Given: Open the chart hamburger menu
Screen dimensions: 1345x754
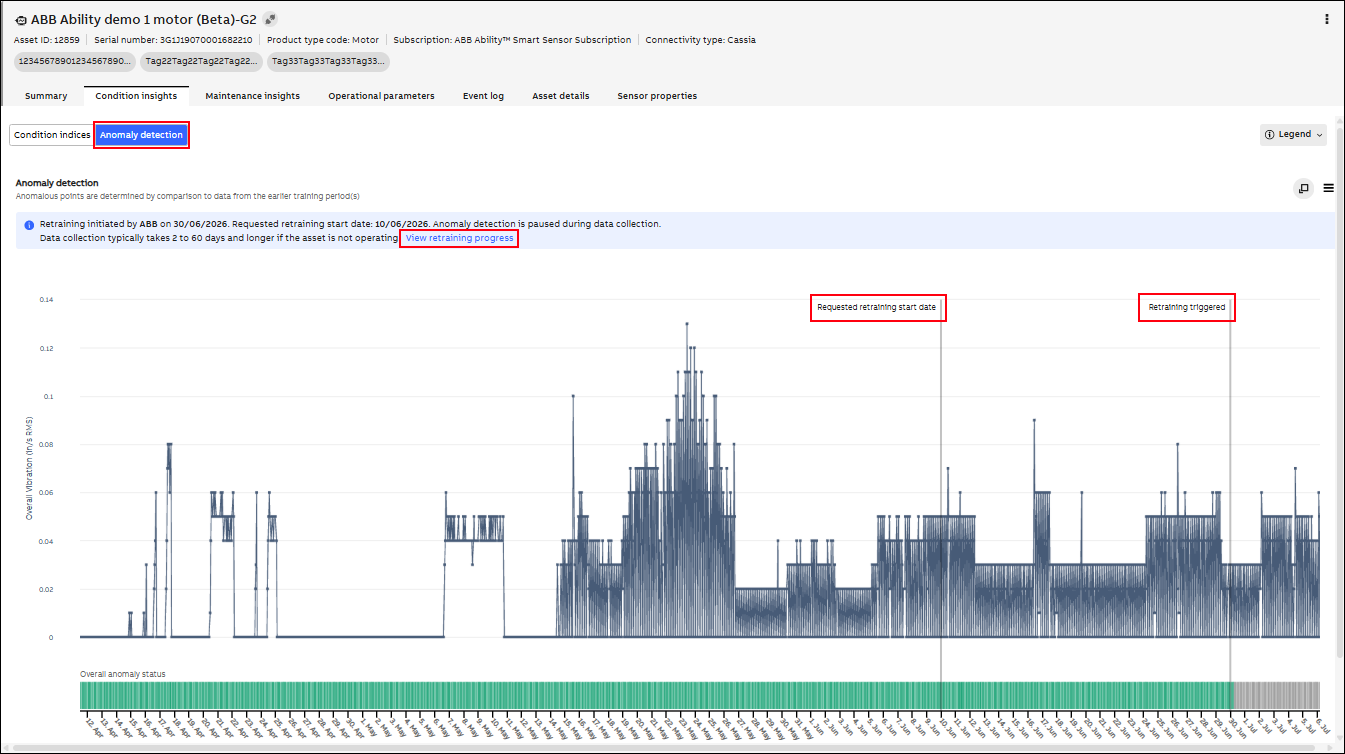Looking at the screenshot, I should click(1329, 188).
